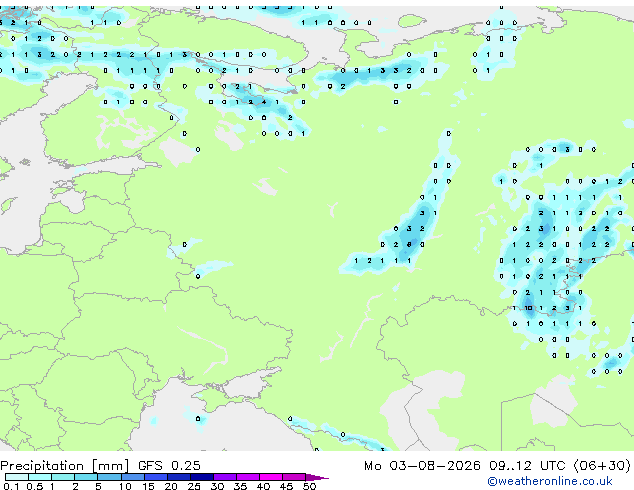Click the legend label '15'
The width and height of the screenshot is (634, 490).
tap(148, 486)
